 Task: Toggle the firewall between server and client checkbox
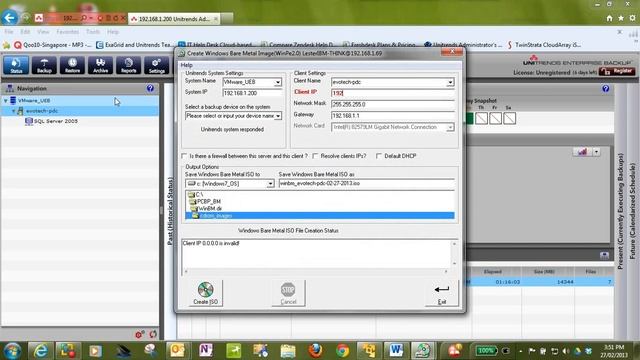coord(184,156)
